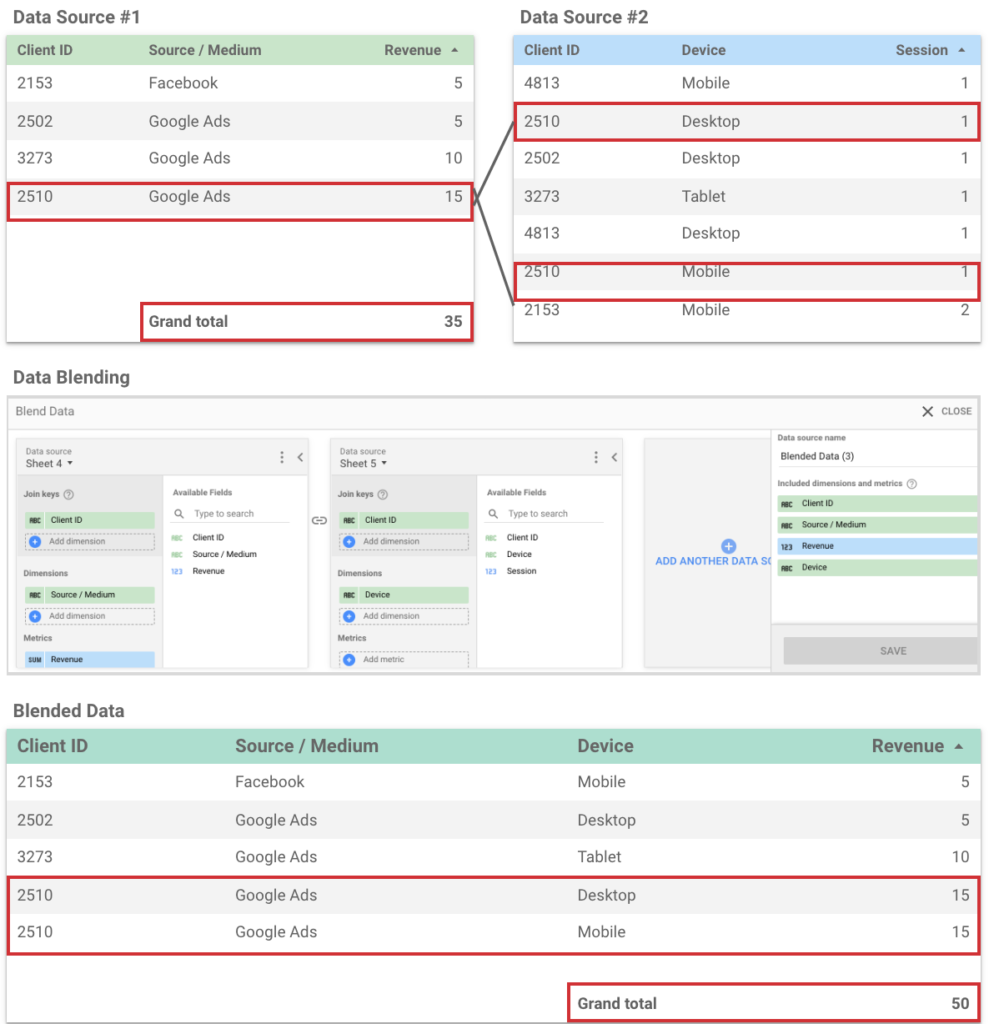Viewport: 994px width, 1024px height.
Task: Open the three-dot menu for Sheet 5
Action: click(596, 457)
